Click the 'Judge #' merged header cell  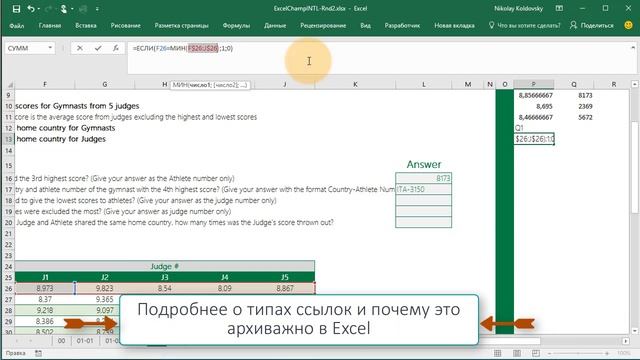coord(164,267)
